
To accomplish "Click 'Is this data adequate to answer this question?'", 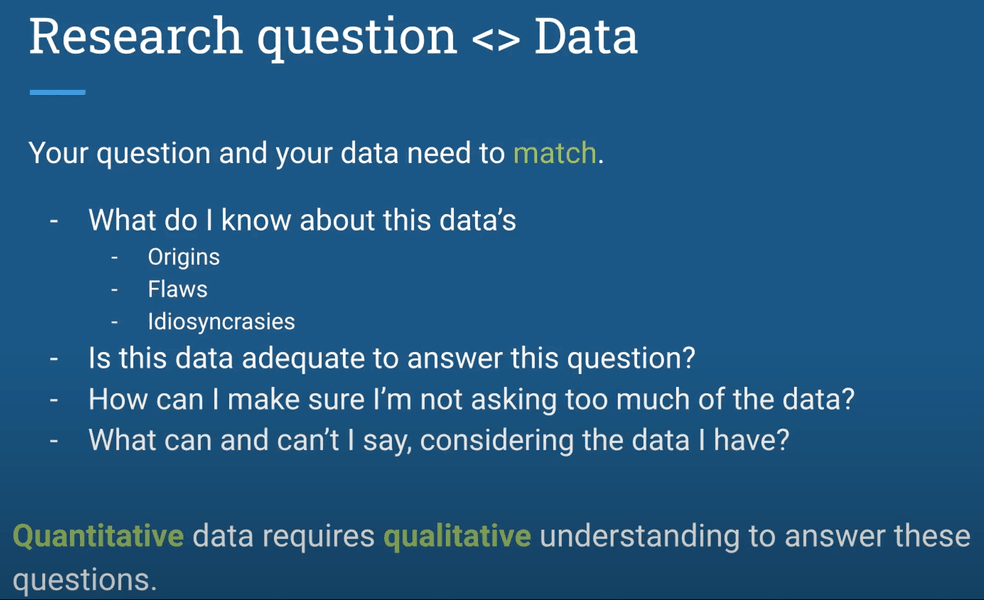I will (392, 358).
